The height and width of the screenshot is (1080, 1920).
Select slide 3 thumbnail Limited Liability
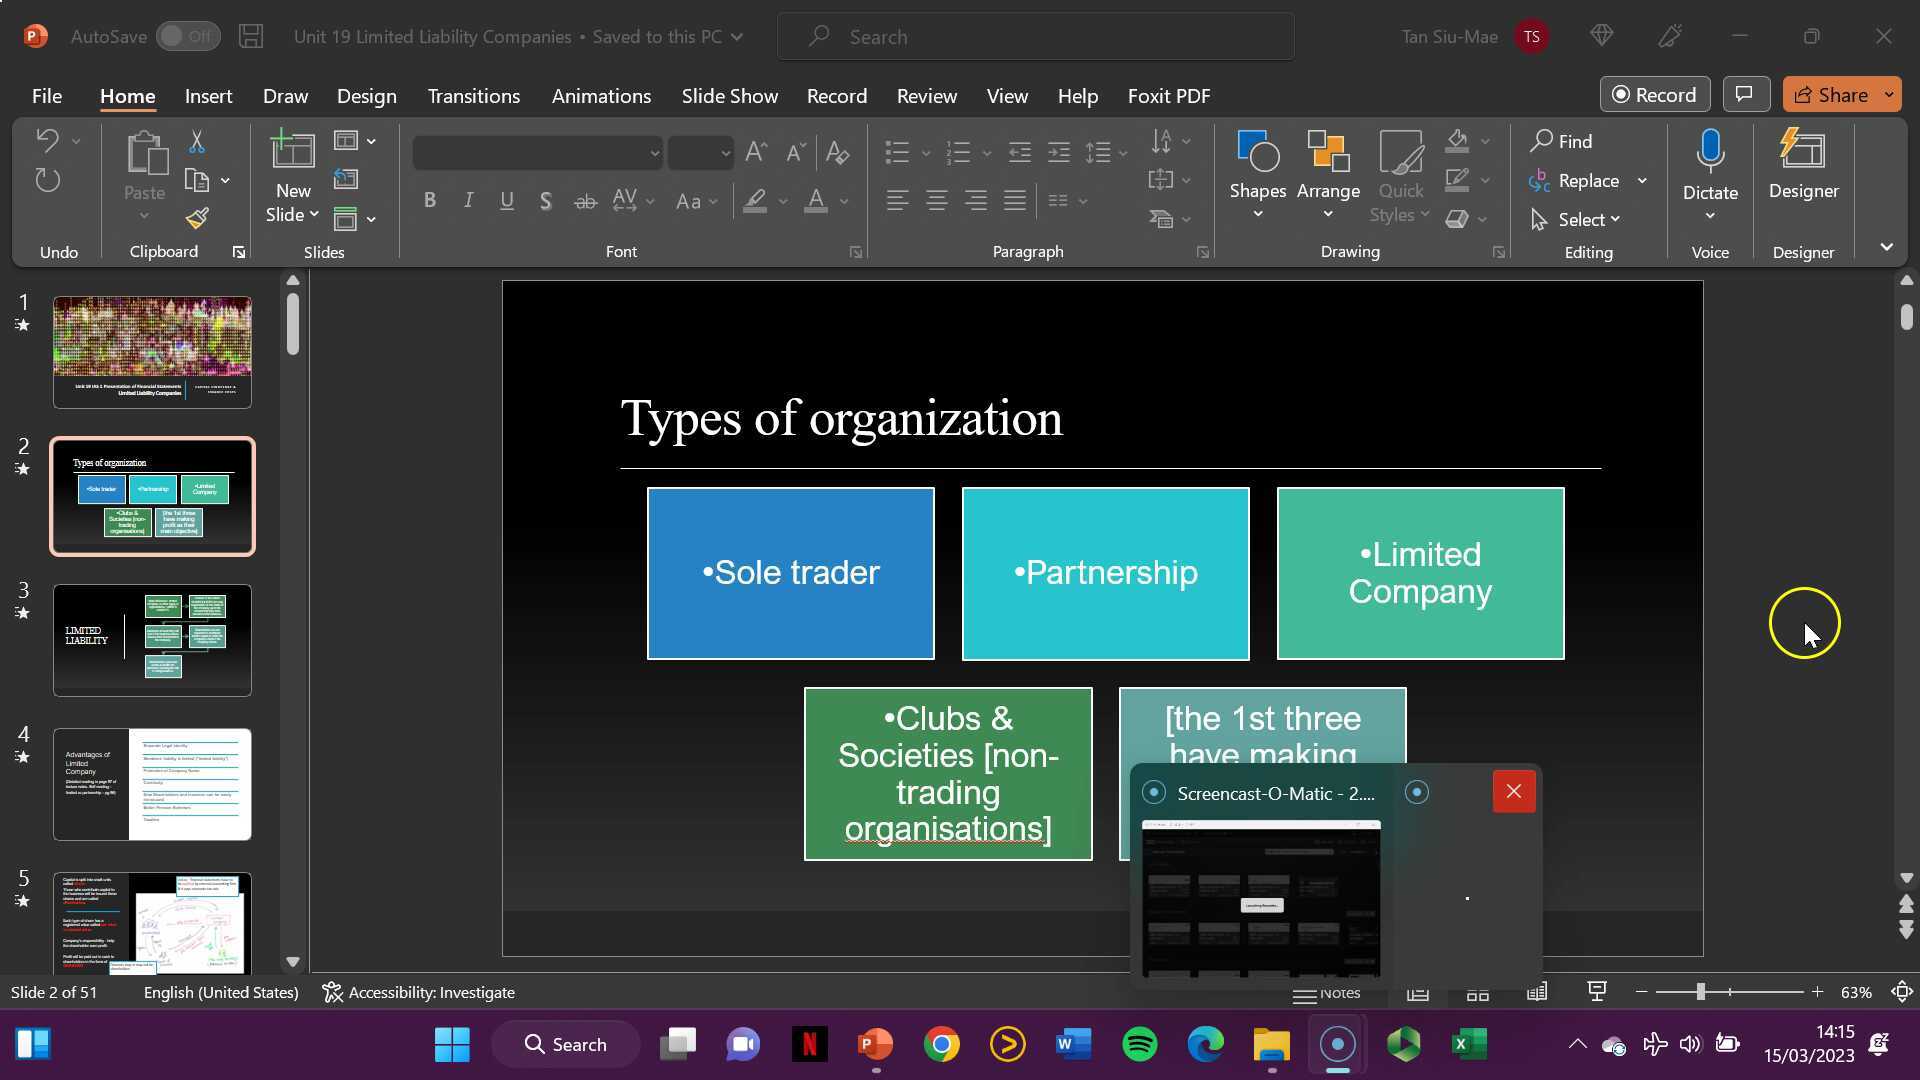(152, 640)
